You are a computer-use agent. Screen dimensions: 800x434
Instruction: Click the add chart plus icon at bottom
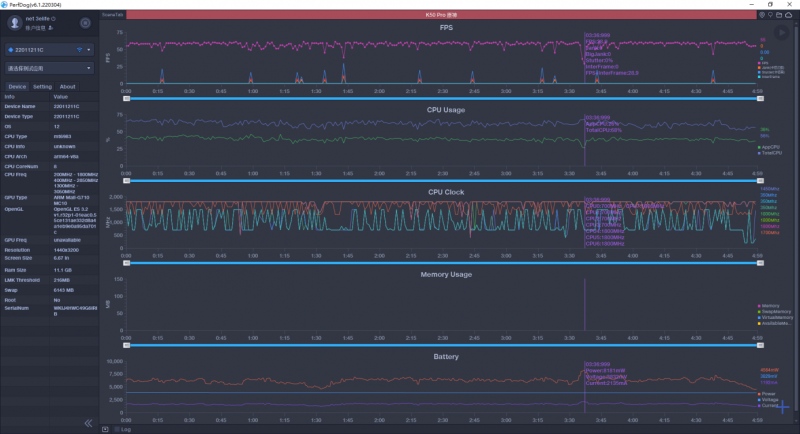(106, 429)
